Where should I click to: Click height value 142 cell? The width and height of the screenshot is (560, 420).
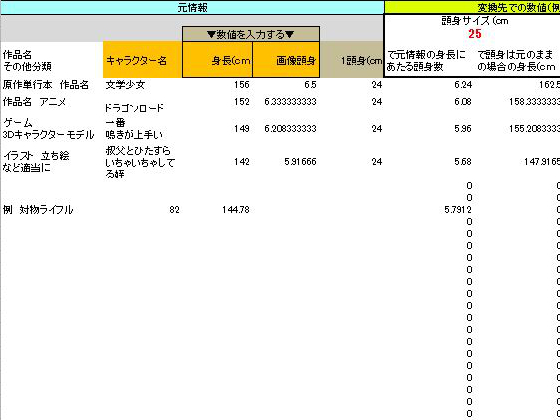click(x=217, y=162)
